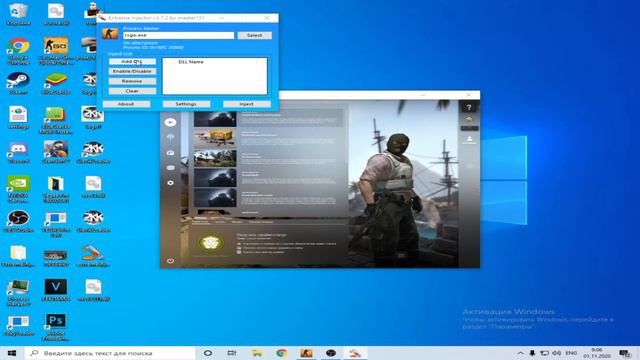Click Add DLL in Extreme Injector
The image size is (640, 360).
132,62
